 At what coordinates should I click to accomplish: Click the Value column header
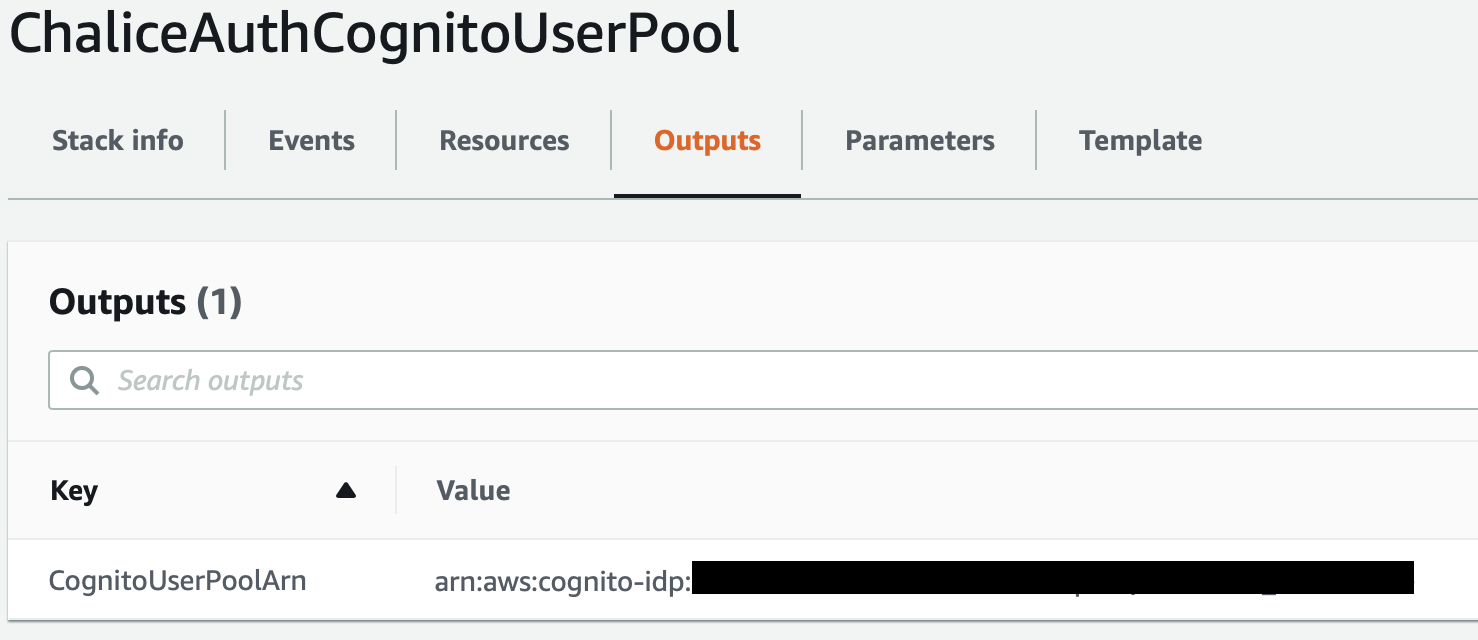coord(473,491)
